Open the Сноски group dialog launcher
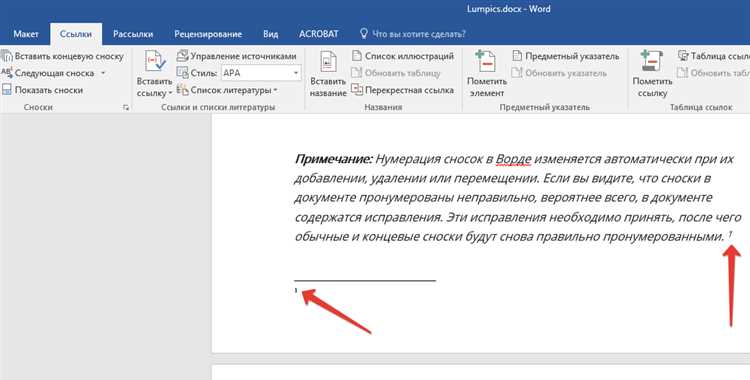Viewport: 750px width, 380px height. tap(126, 108)
